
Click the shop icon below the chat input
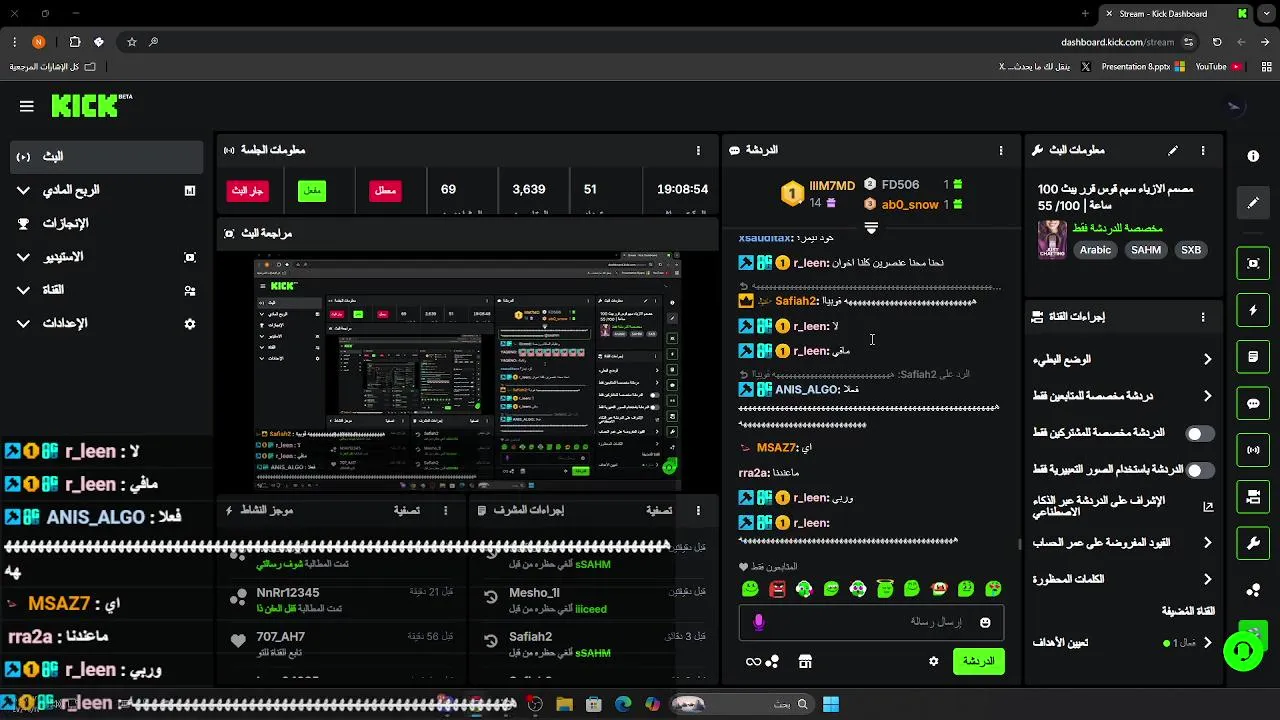(x=805, y=661)
